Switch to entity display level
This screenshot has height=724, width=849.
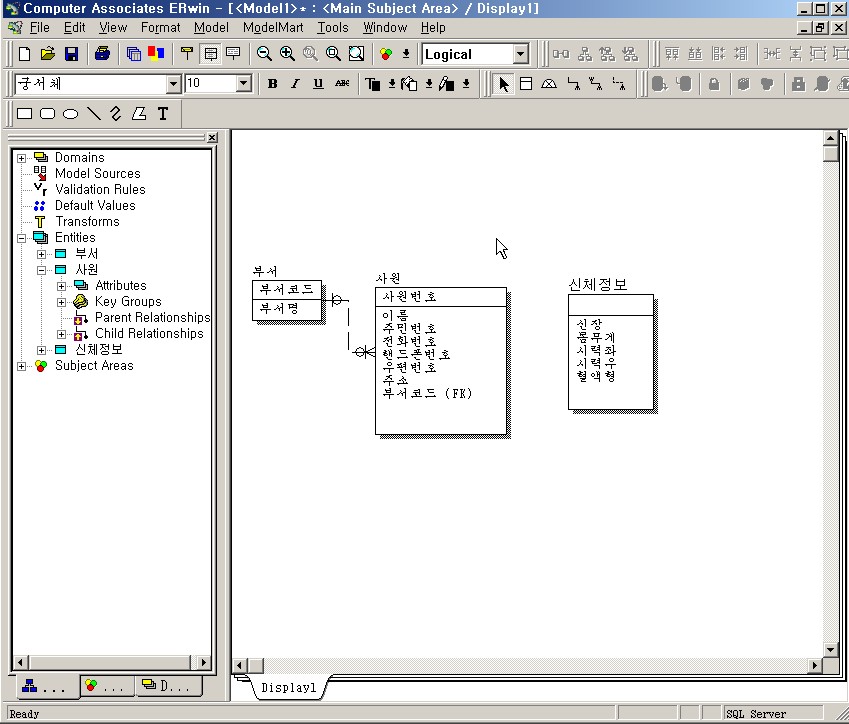click(187, 54)
